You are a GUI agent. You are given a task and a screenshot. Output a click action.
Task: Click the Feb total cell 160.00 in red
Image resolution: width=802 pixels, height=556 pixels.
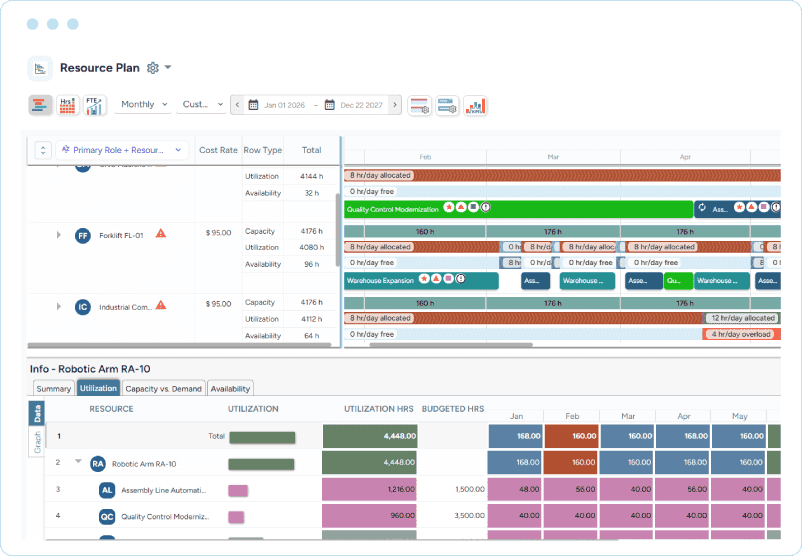[571, 436]
